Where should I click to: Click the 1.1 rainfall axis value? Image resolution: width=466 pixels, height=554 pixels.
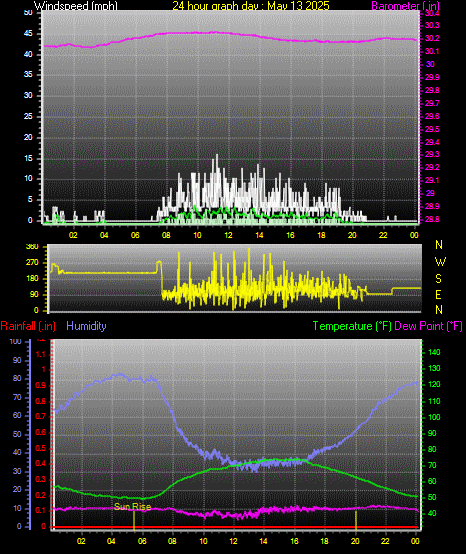point(41,354)
